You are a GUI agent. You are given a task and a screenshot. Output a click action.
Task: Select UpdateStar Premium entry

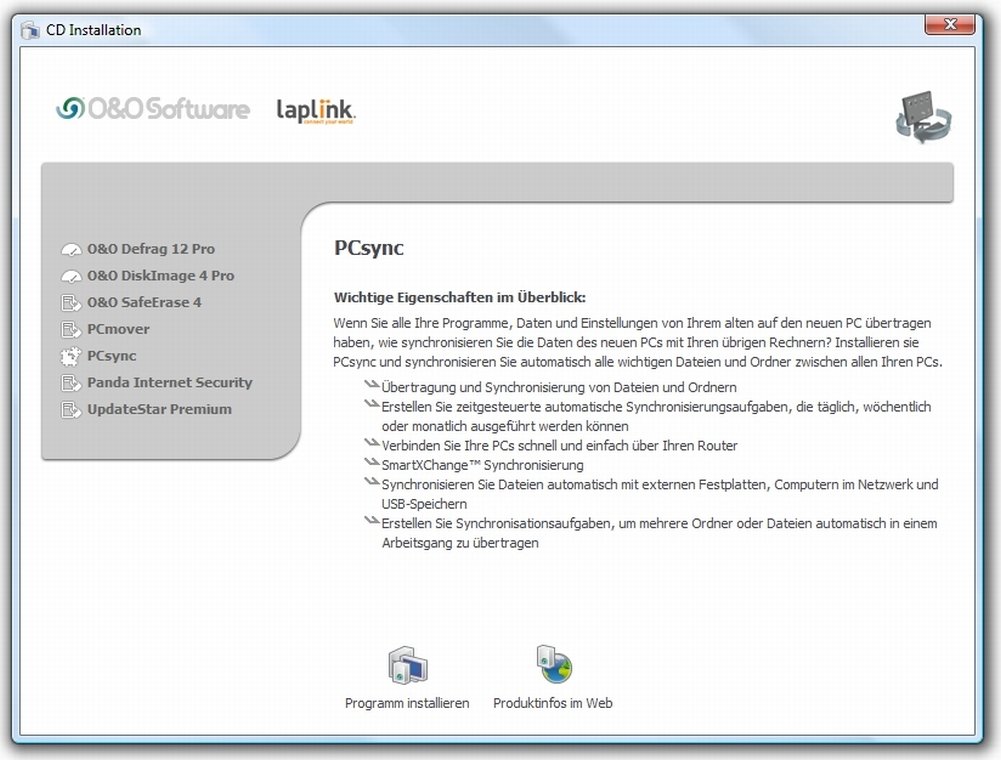click(160, 410)
